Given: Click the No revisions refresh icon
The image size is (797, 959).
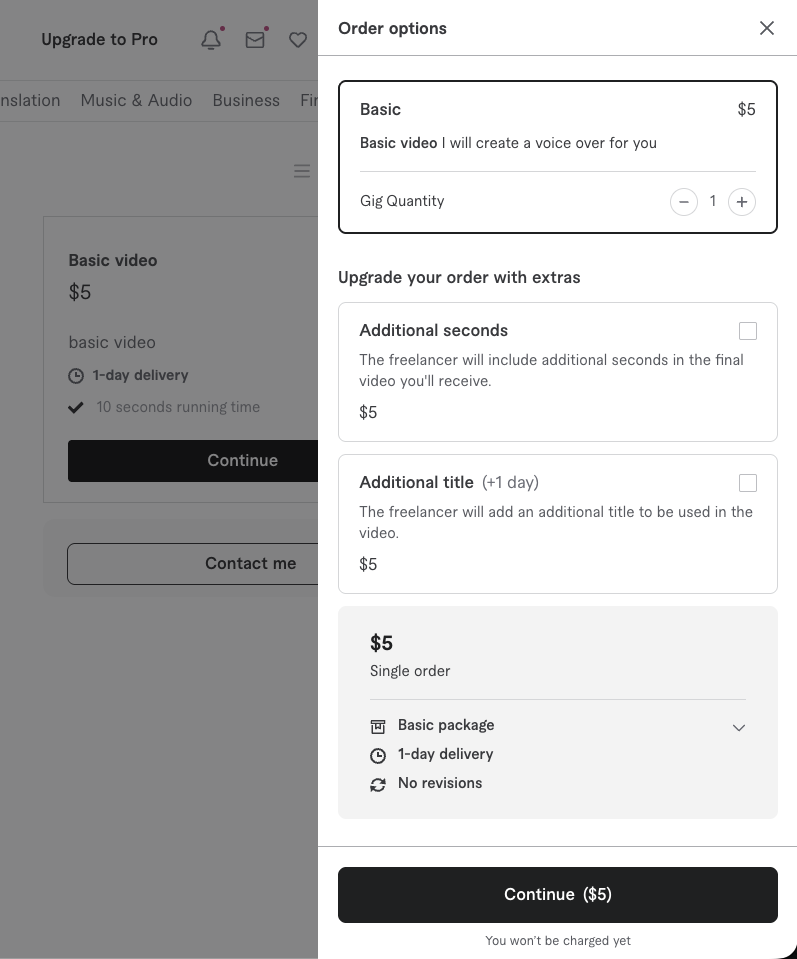Looking at the screenshot, I should [x=378, y=785].
